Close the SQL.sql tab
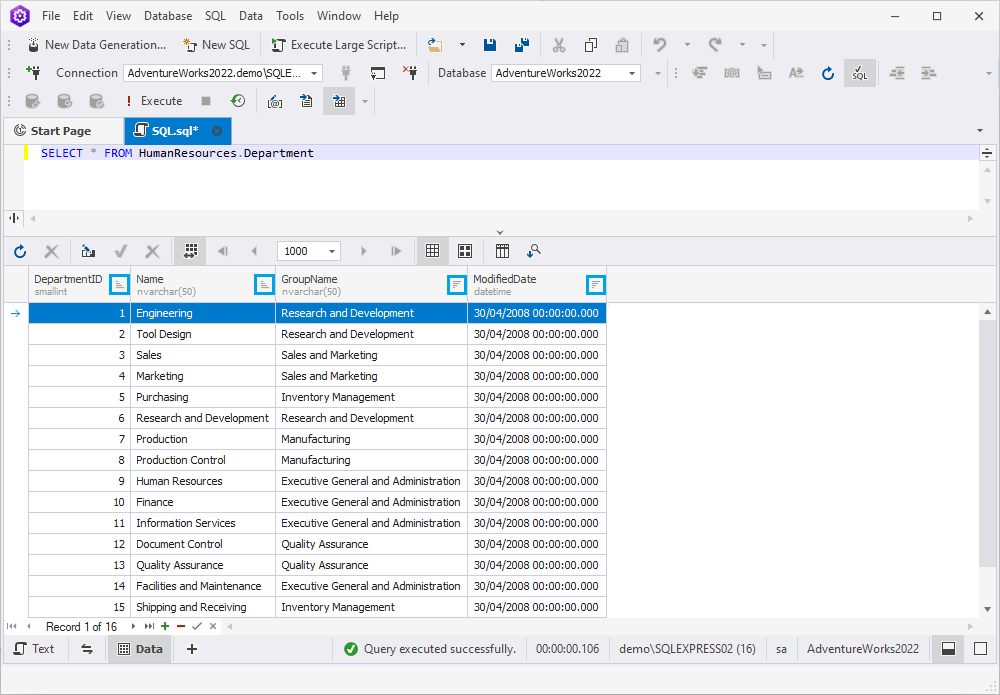1000x695 pixels. pos(217,131)
